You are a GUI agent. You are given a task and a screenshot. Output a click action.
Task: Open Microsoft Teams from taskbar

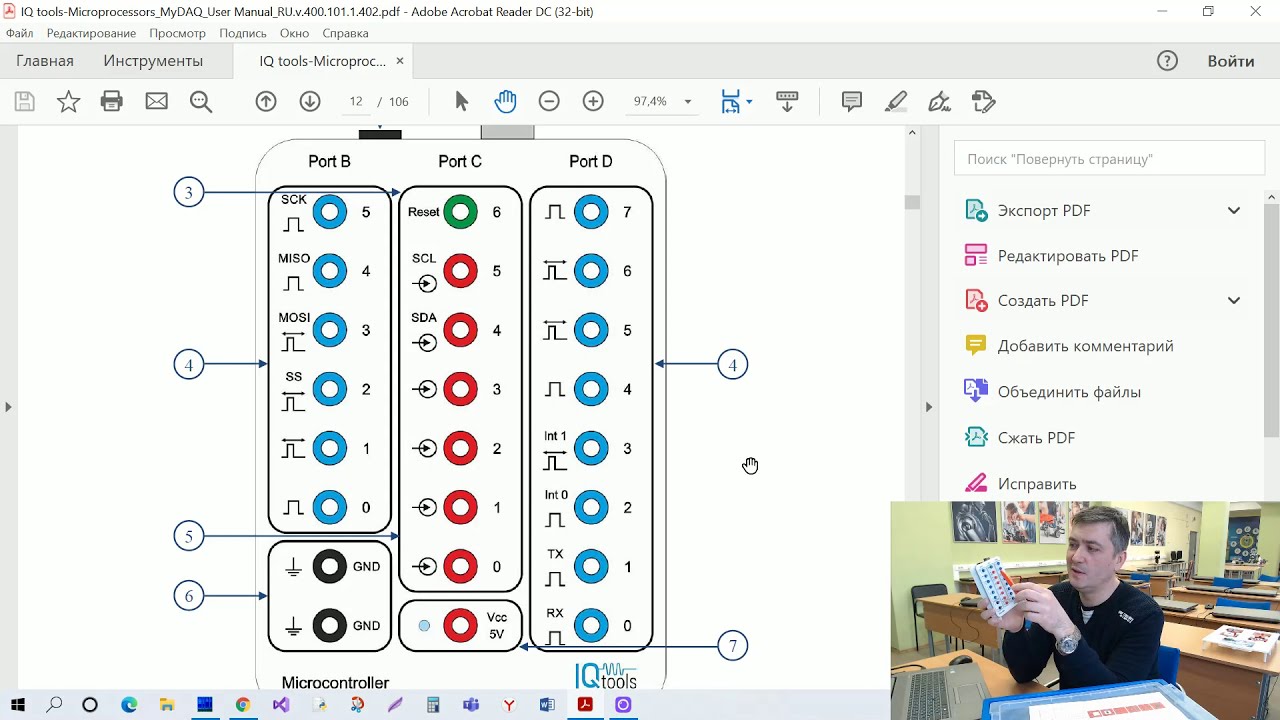tap(471, 705)
